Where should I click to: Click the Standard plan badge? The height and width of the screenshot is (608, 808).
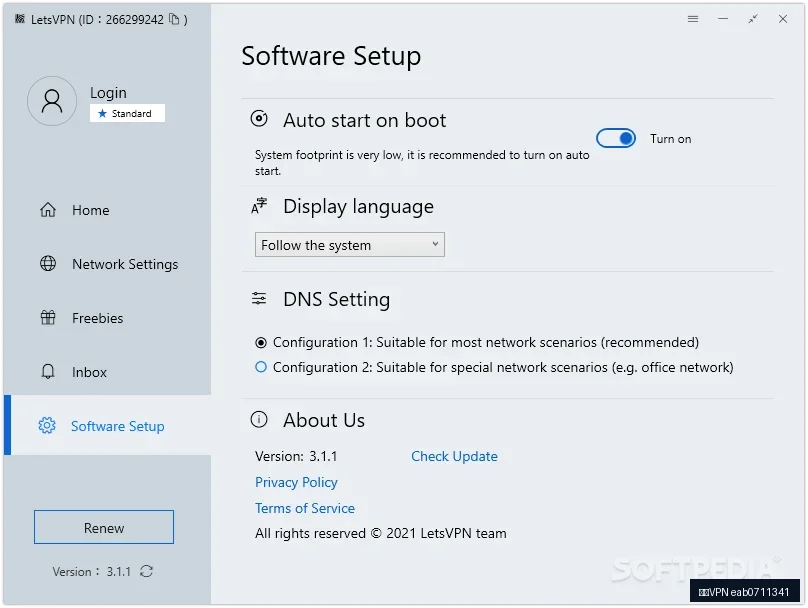tap(127, 114)
